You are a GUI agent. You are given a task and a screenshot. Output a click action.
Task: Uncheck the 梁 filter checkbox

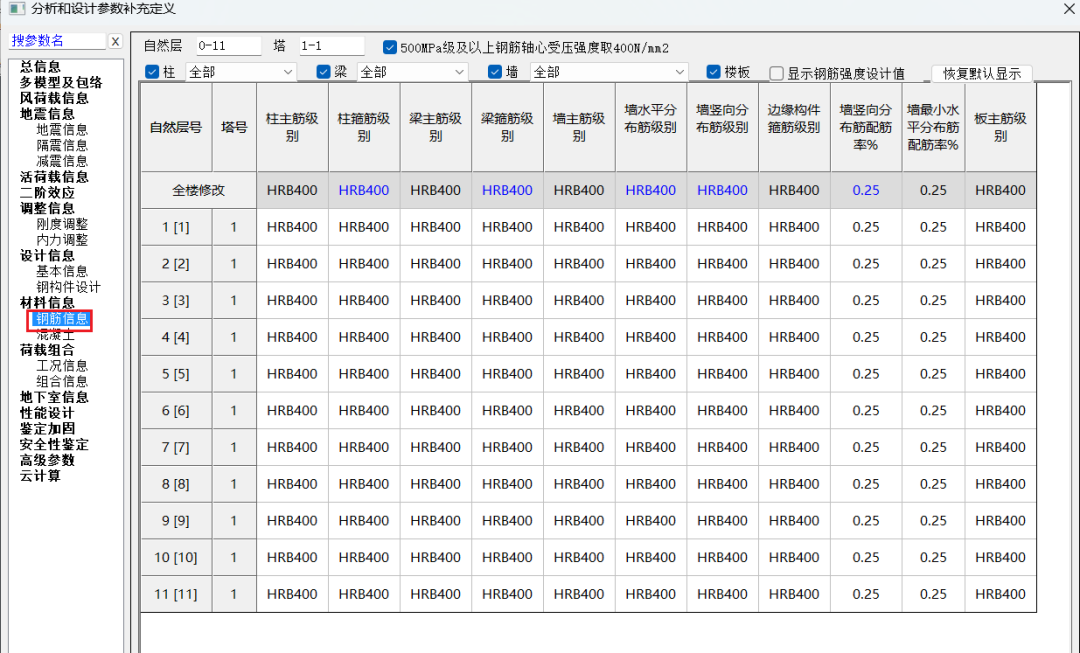tap(322, 72)
